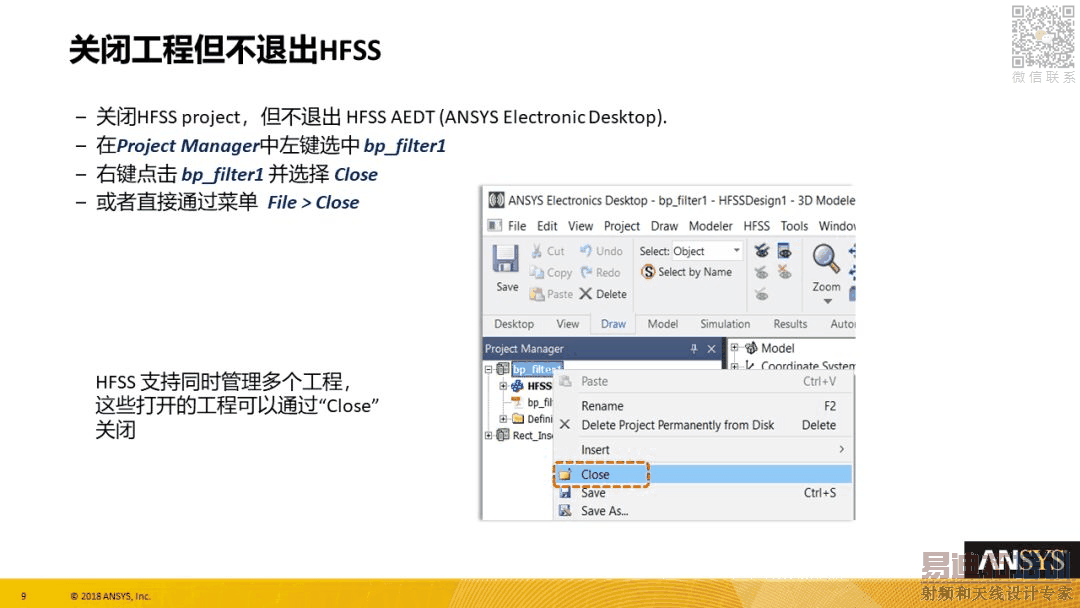
Task: Click the ribbon Paste clipboard button beside Delete
Action: click(x=551, y=294)
